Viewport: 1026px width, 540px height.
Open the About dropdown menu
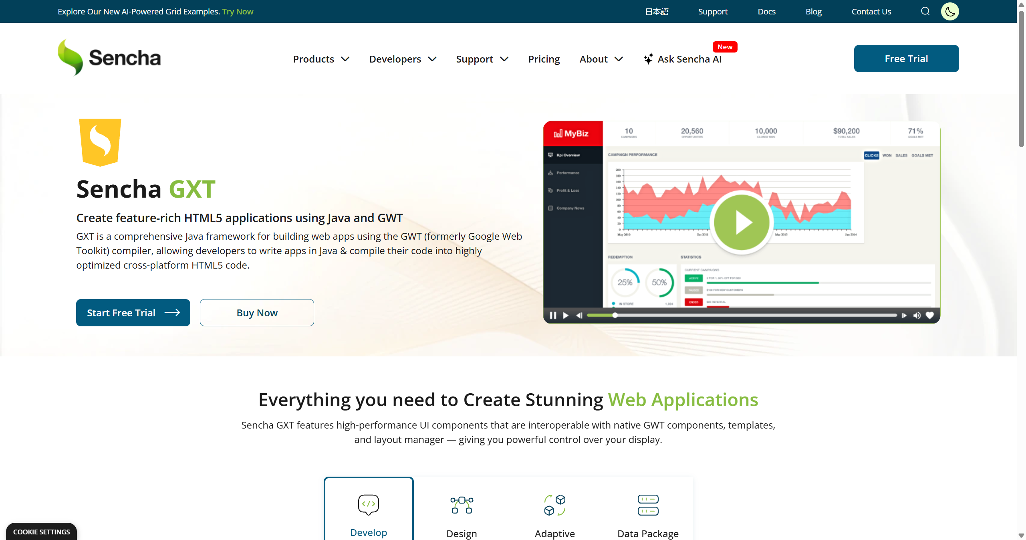click(x=601, y=59)
